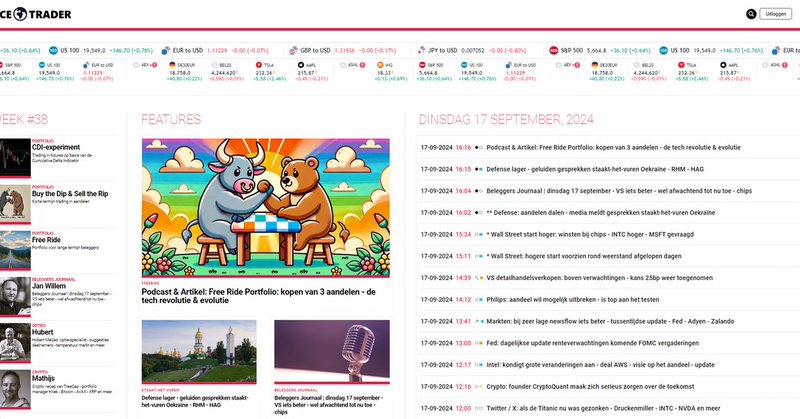Click the arrow marker icon beside 13:41

tap(477, 322)
